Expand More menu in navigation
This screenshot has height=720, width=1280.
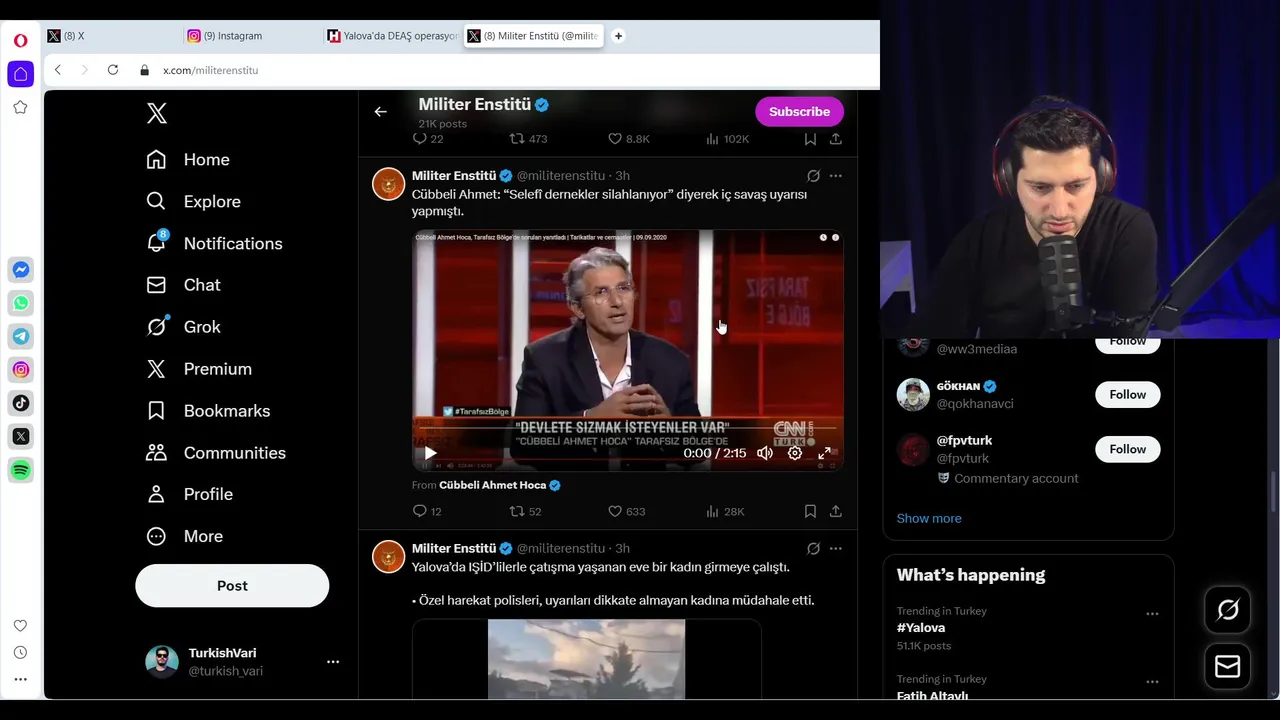tap(185, 536)
